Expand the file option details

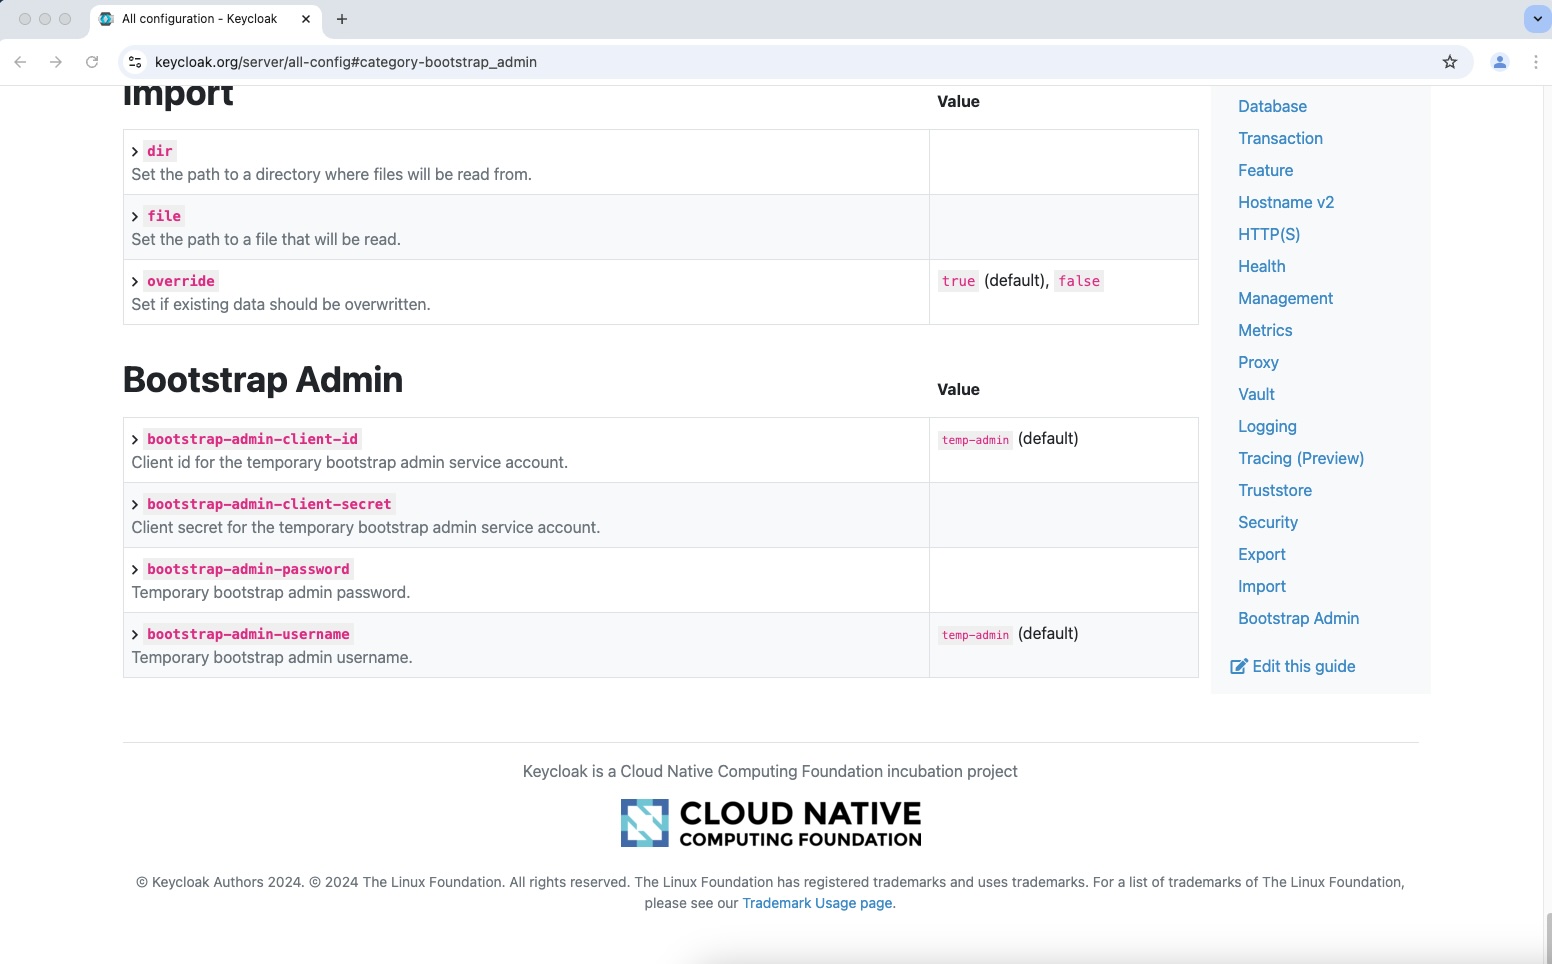click(x=135, y=217)
